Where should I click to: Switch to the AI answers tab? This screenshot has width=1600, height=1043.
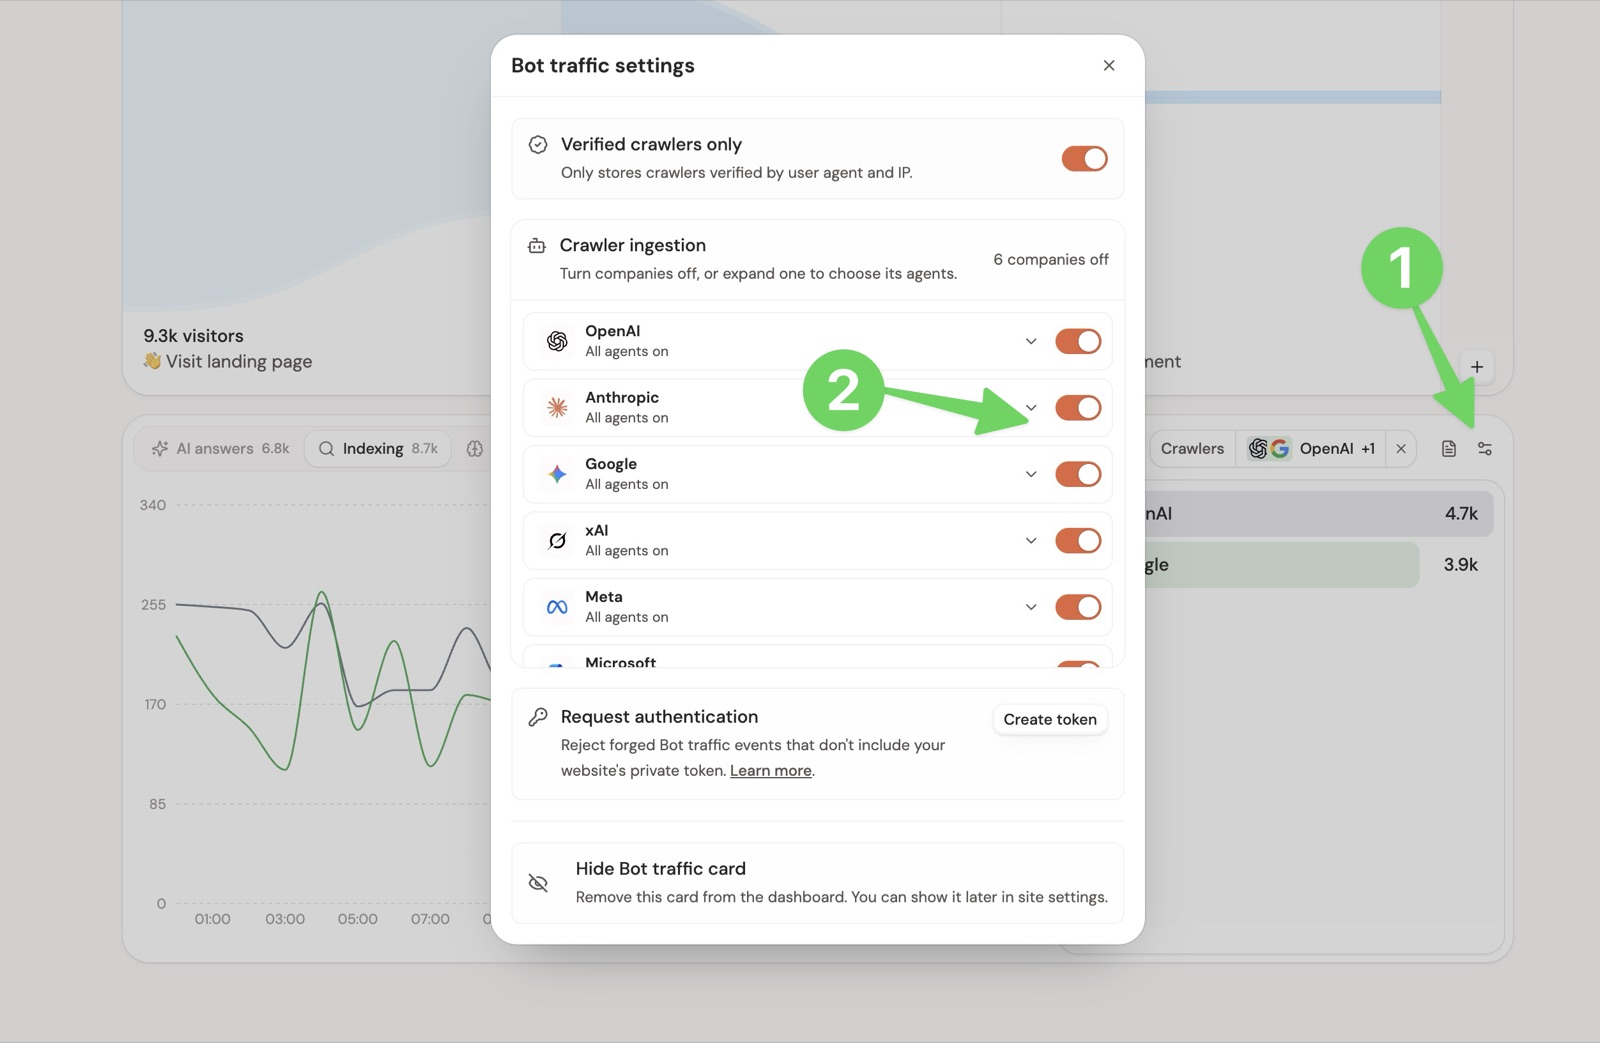[220, 449]
